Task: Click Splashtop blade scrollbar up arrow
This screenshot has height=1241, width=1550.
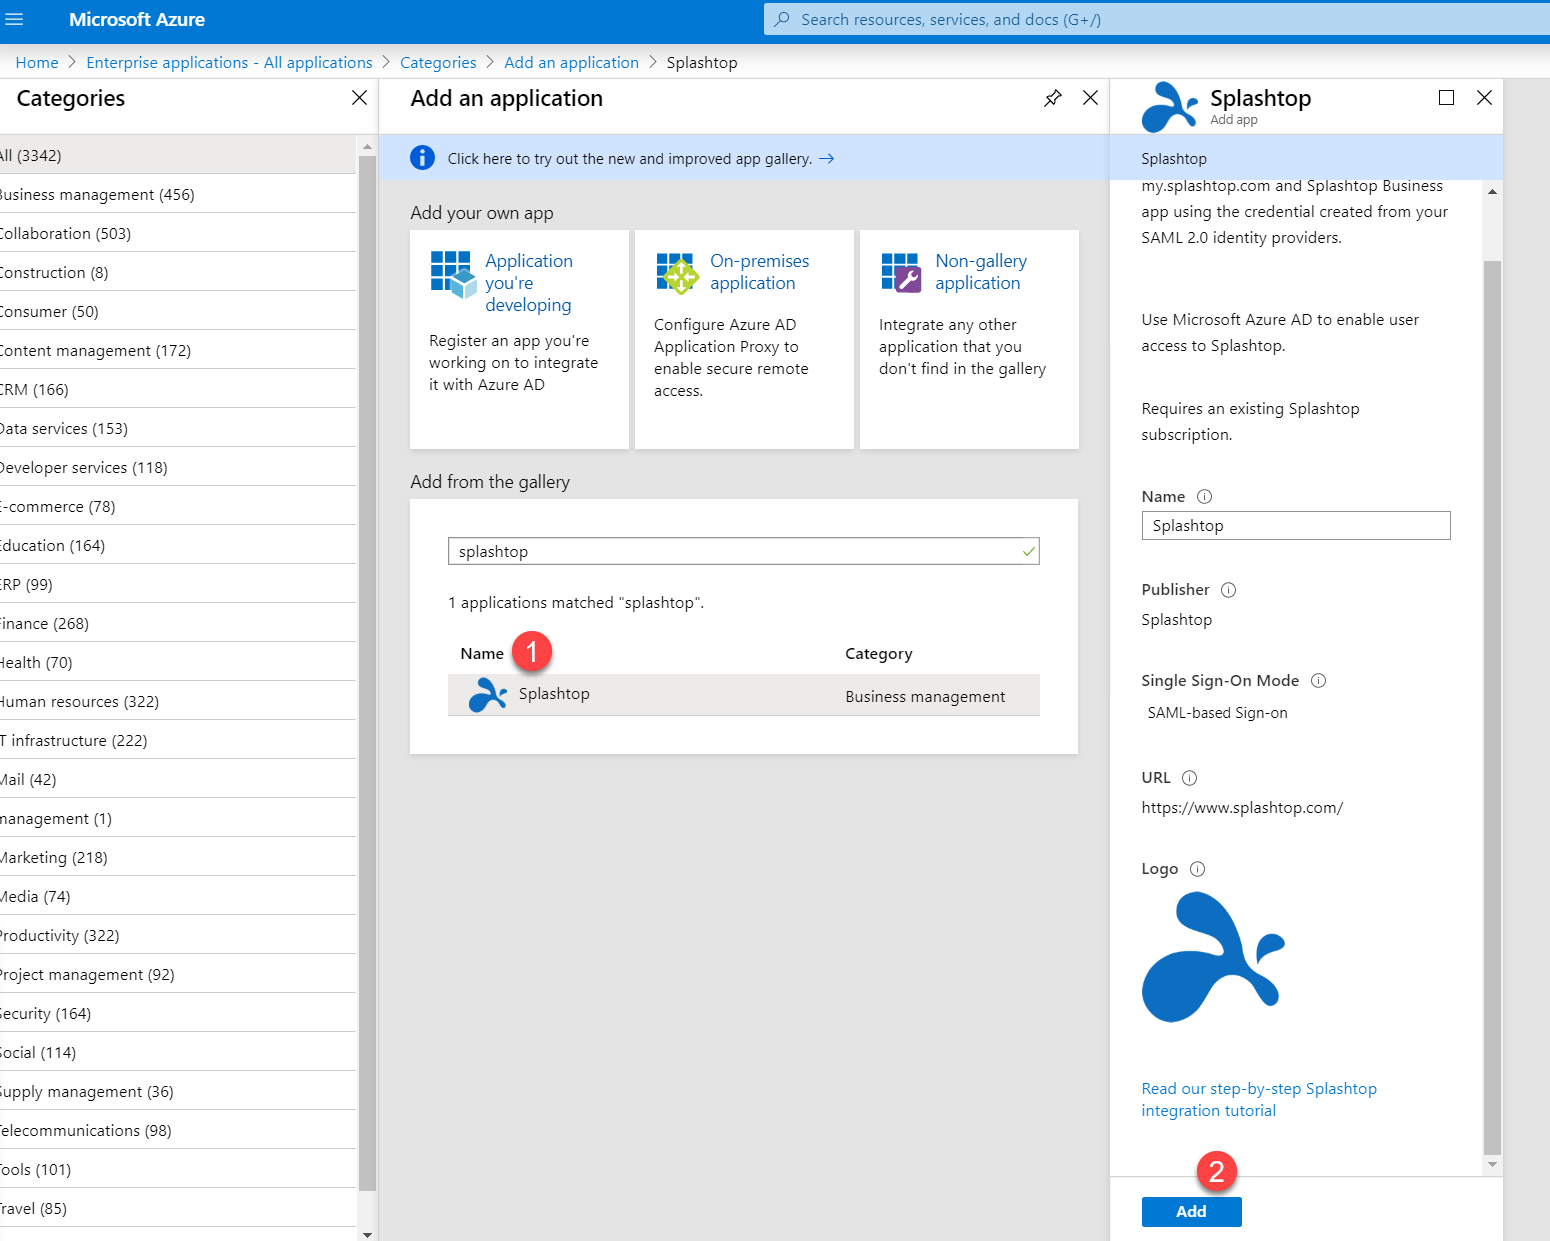Action: point(1492,191)
